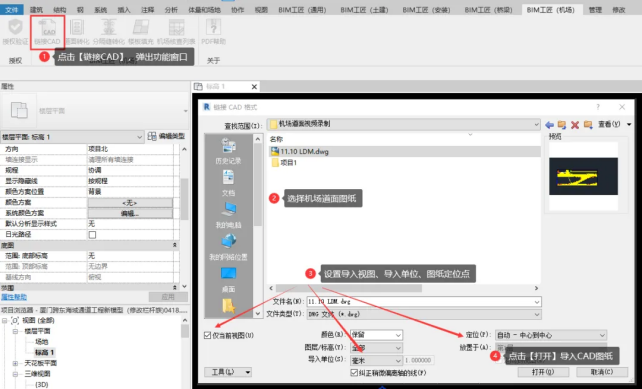Select 历史记录 in the places sidebar
The width and height of the screenshot is (642, 389).
(228, 151)
